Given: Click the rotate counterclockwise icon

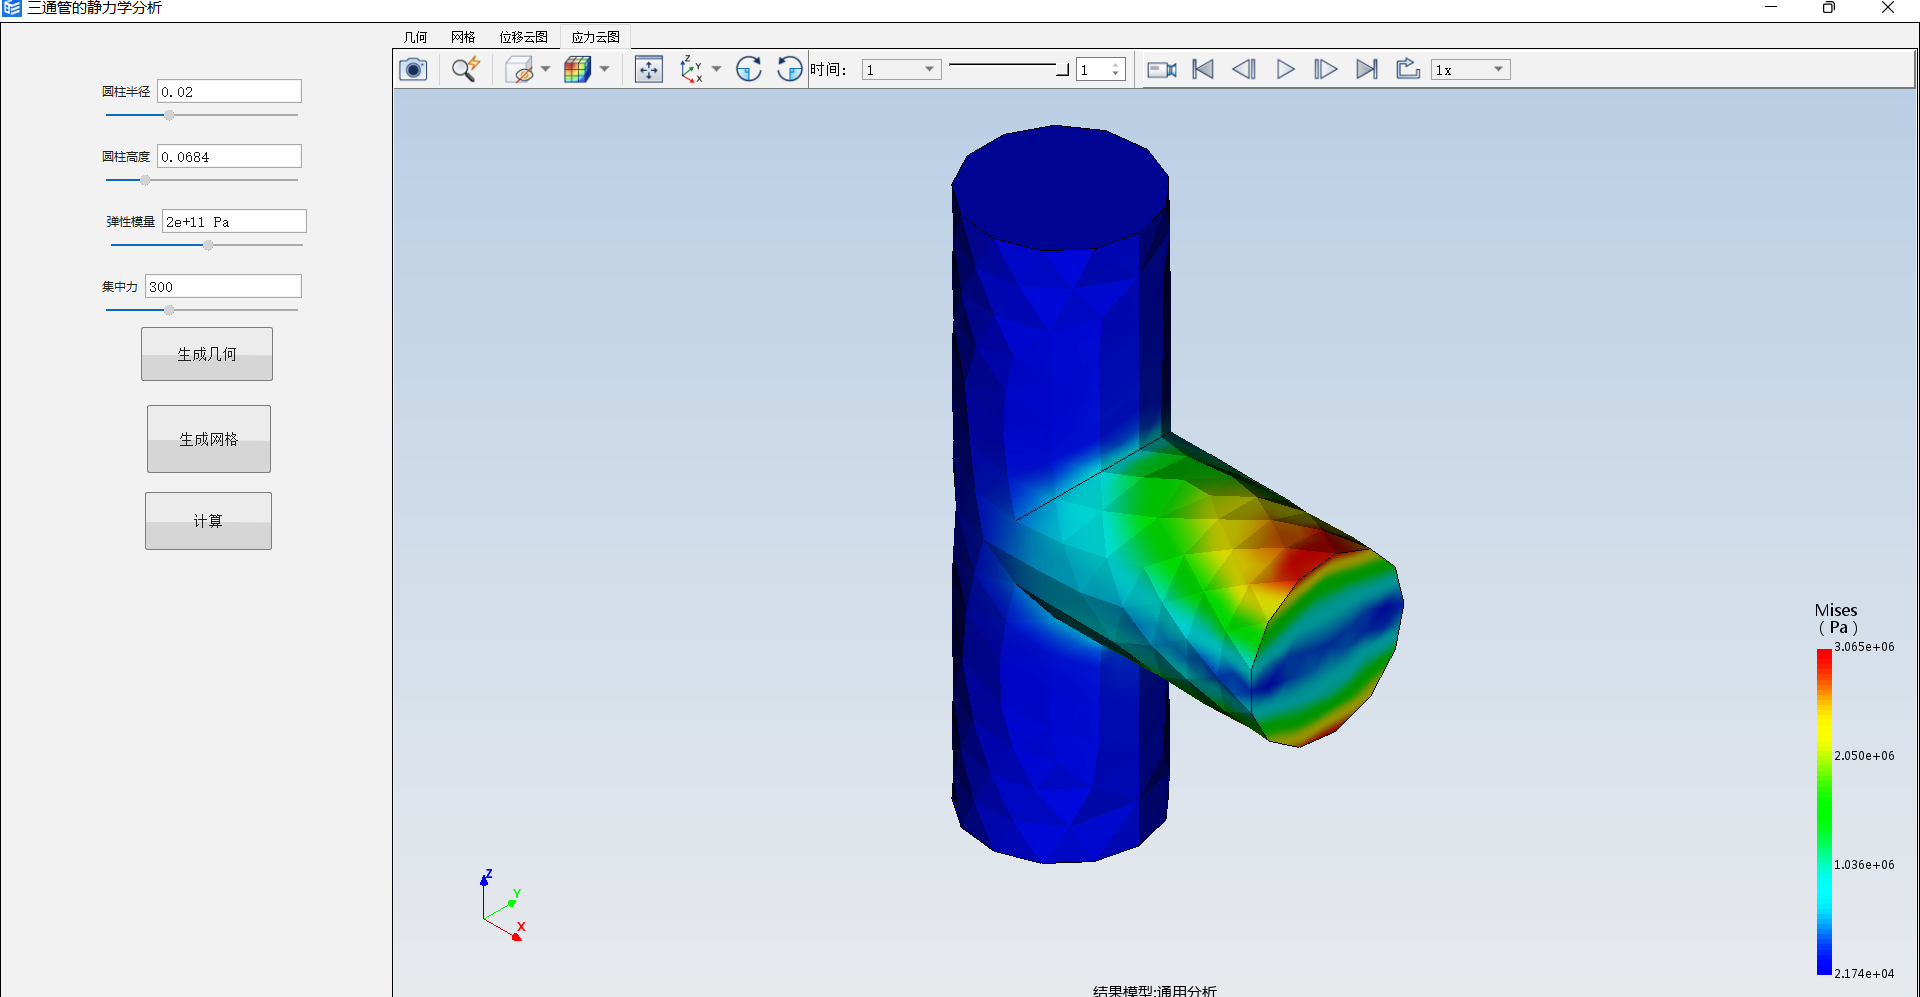Looking at the screenshot, I should (x=790, y=70).
